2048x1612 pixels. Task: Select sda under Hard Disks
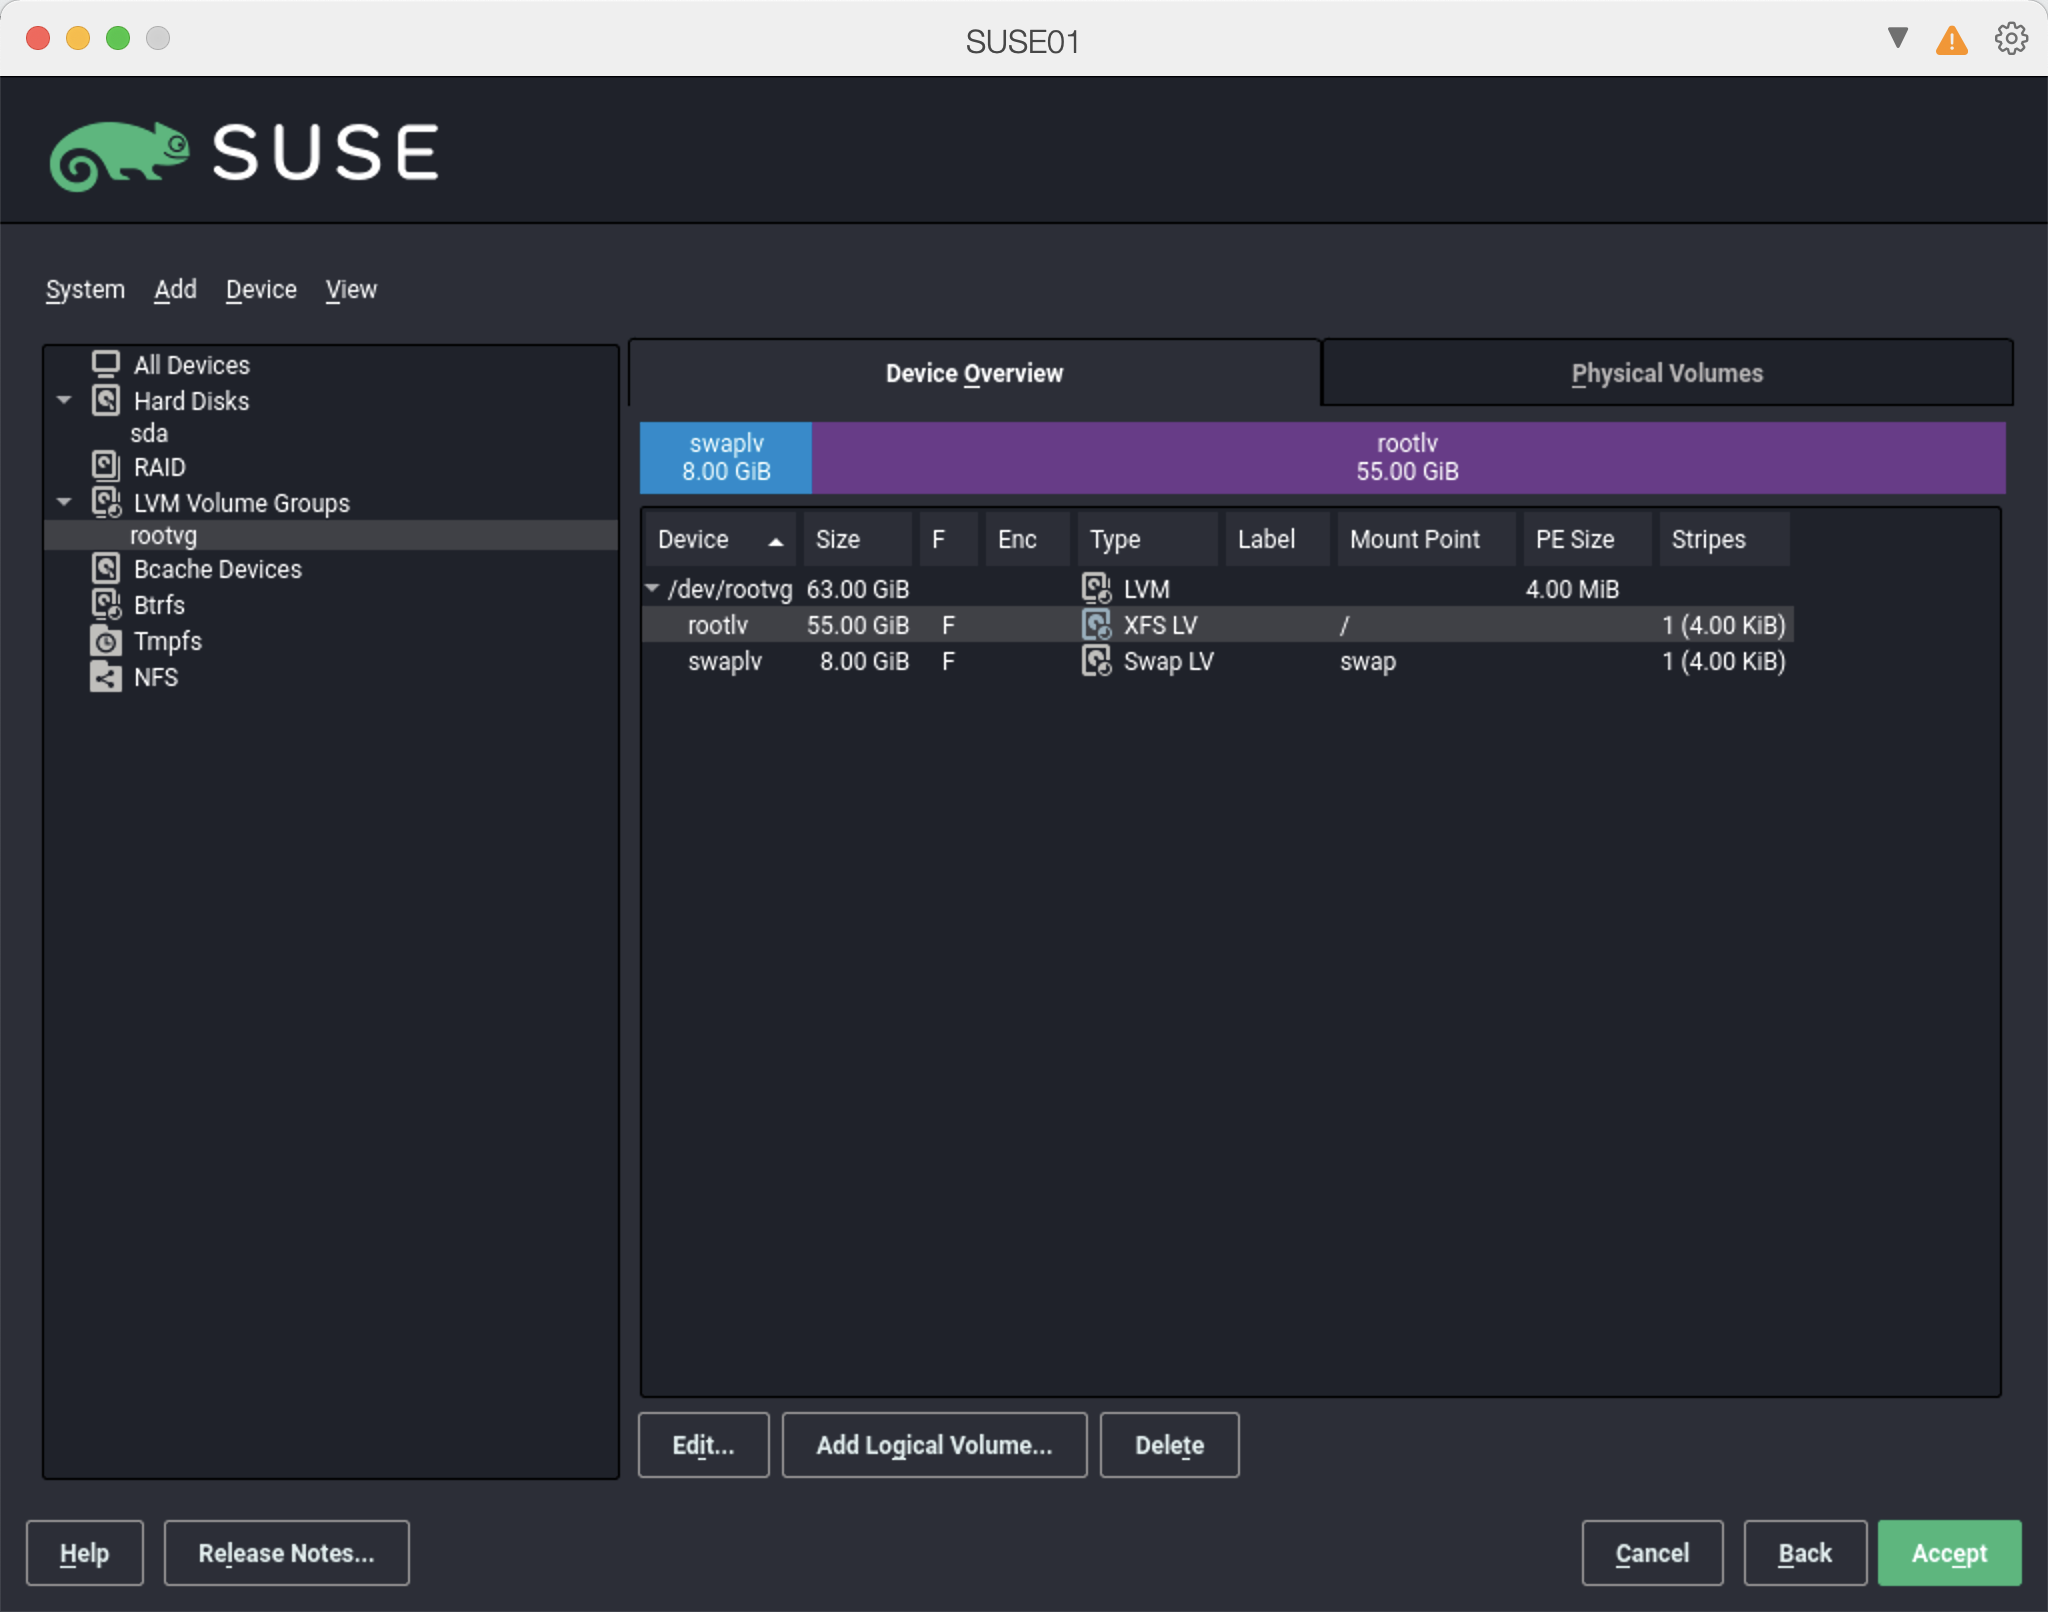[149, 433]
